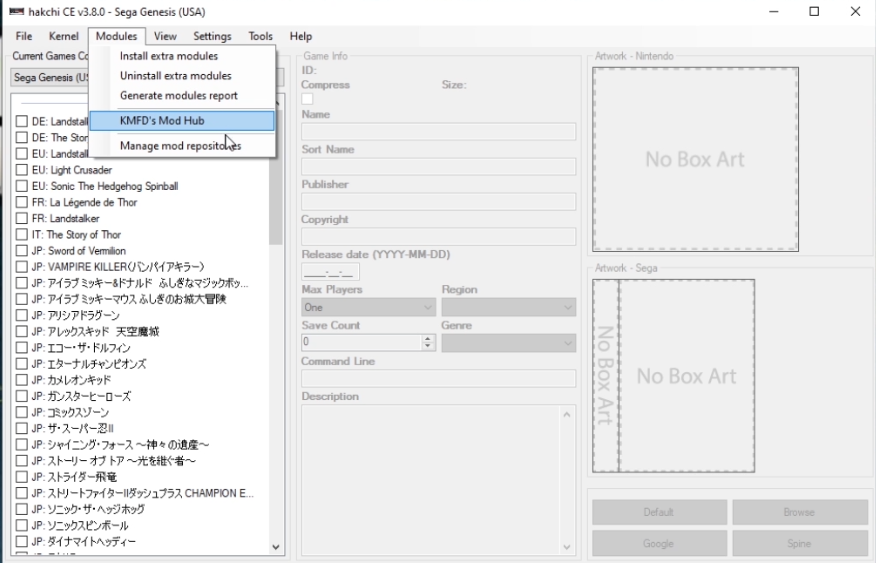The image size is (876, 563).
Task: Click the hakchi app icon in title bar
Action: coord(16,11)
